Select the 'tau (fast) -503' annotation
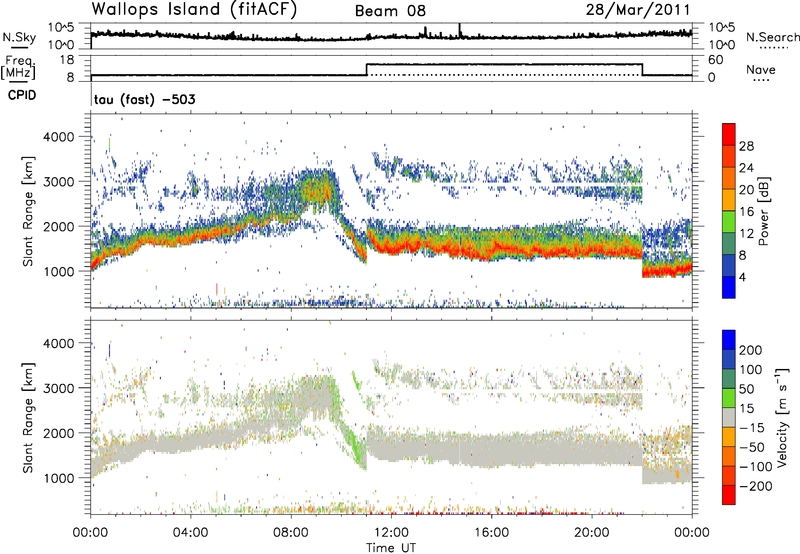The image size is (800, 554). [x=144, y=99]
